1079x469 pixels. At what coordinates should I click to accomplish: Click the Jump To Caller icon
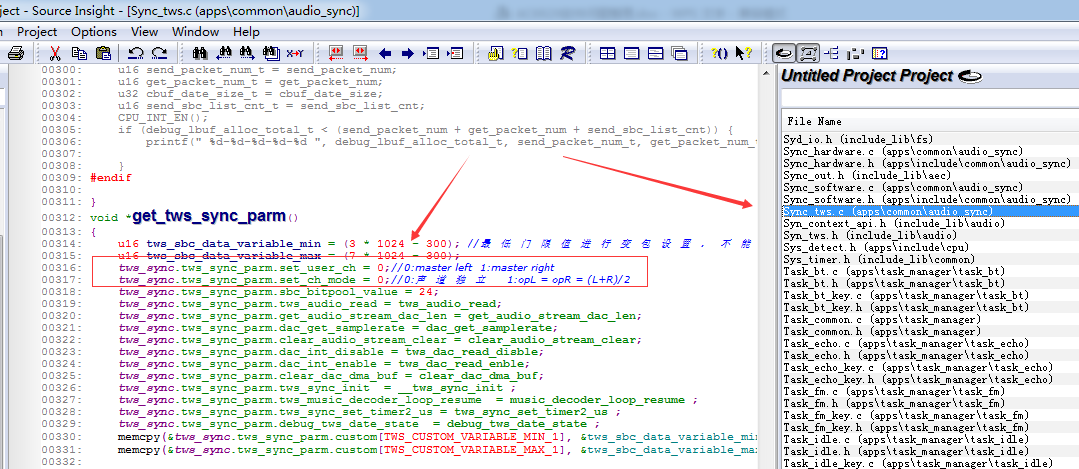point(455,53)
